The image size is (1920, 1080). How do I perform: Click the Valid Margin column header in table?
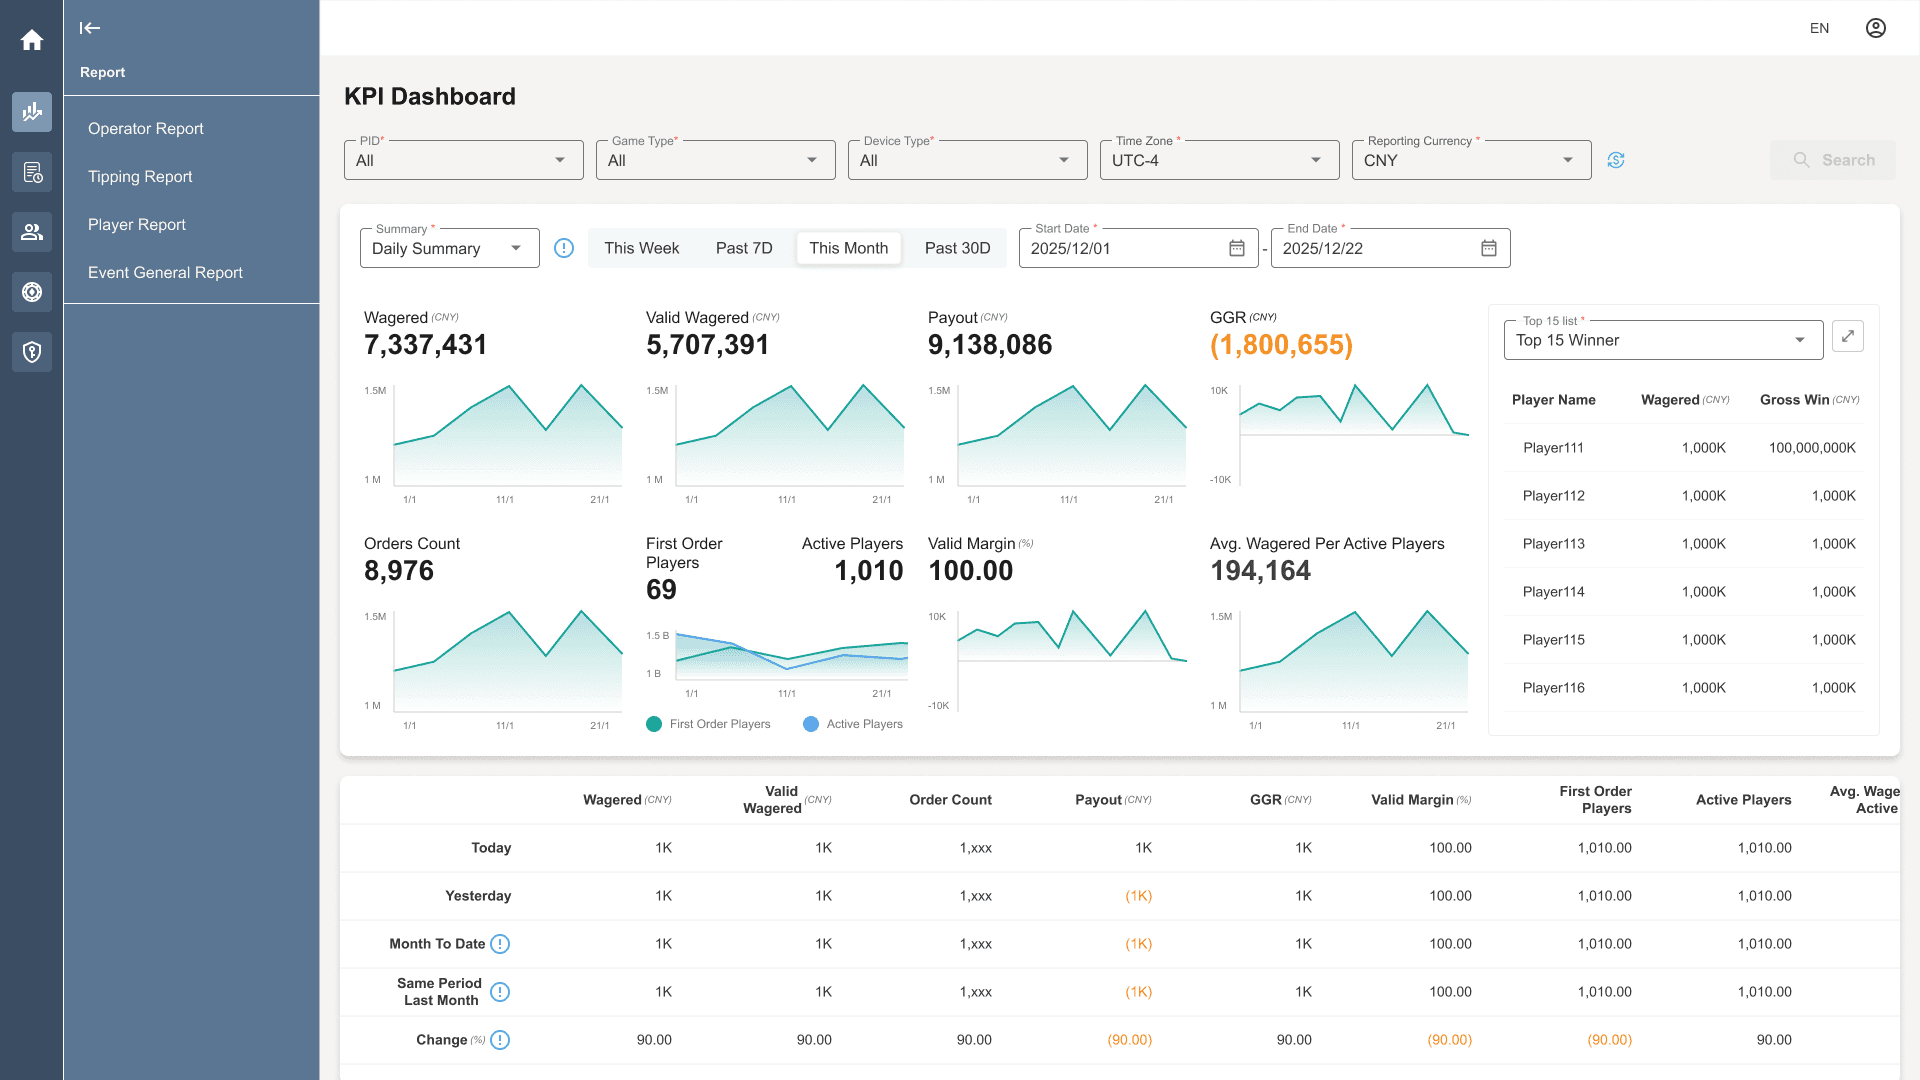coord(1421,800)
